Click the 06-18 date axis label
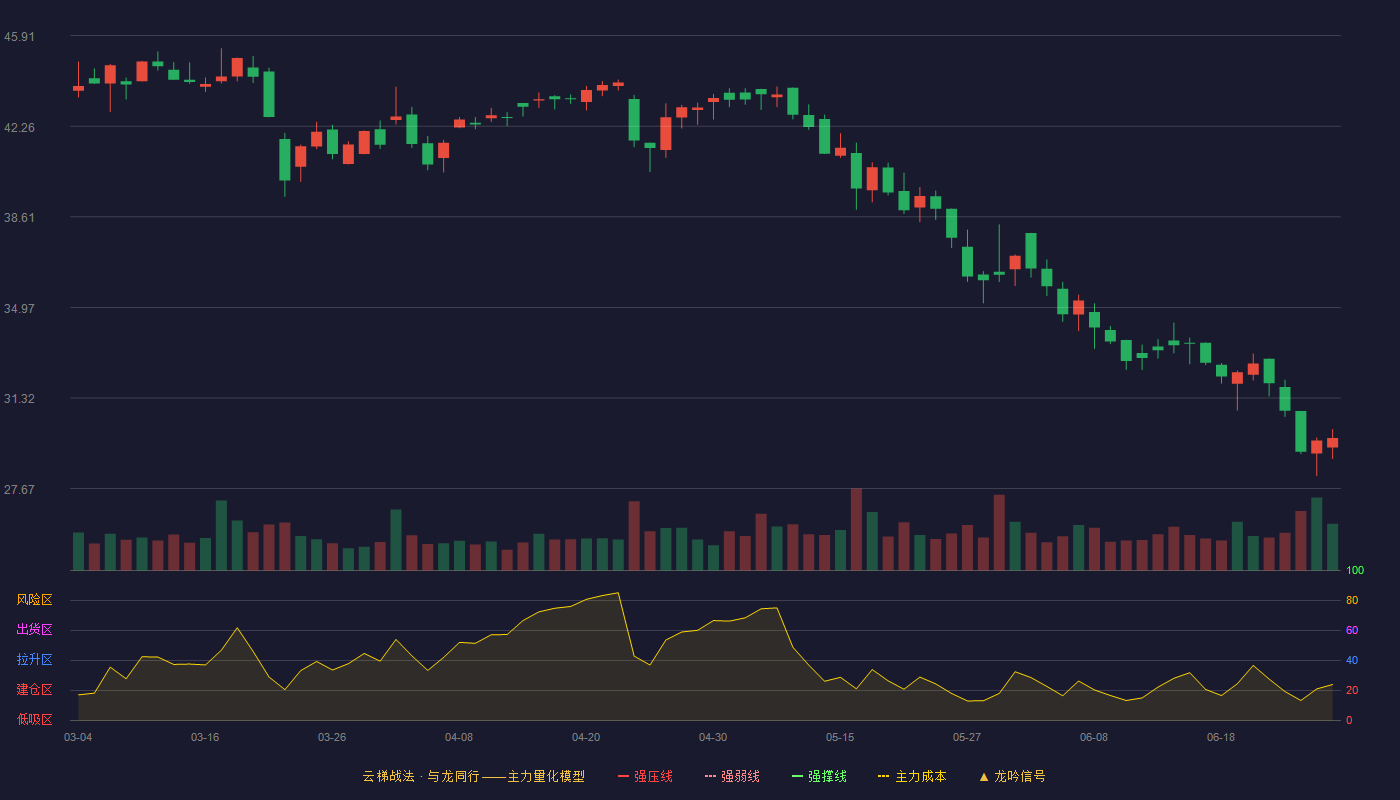 click(x=1221, y=737)
